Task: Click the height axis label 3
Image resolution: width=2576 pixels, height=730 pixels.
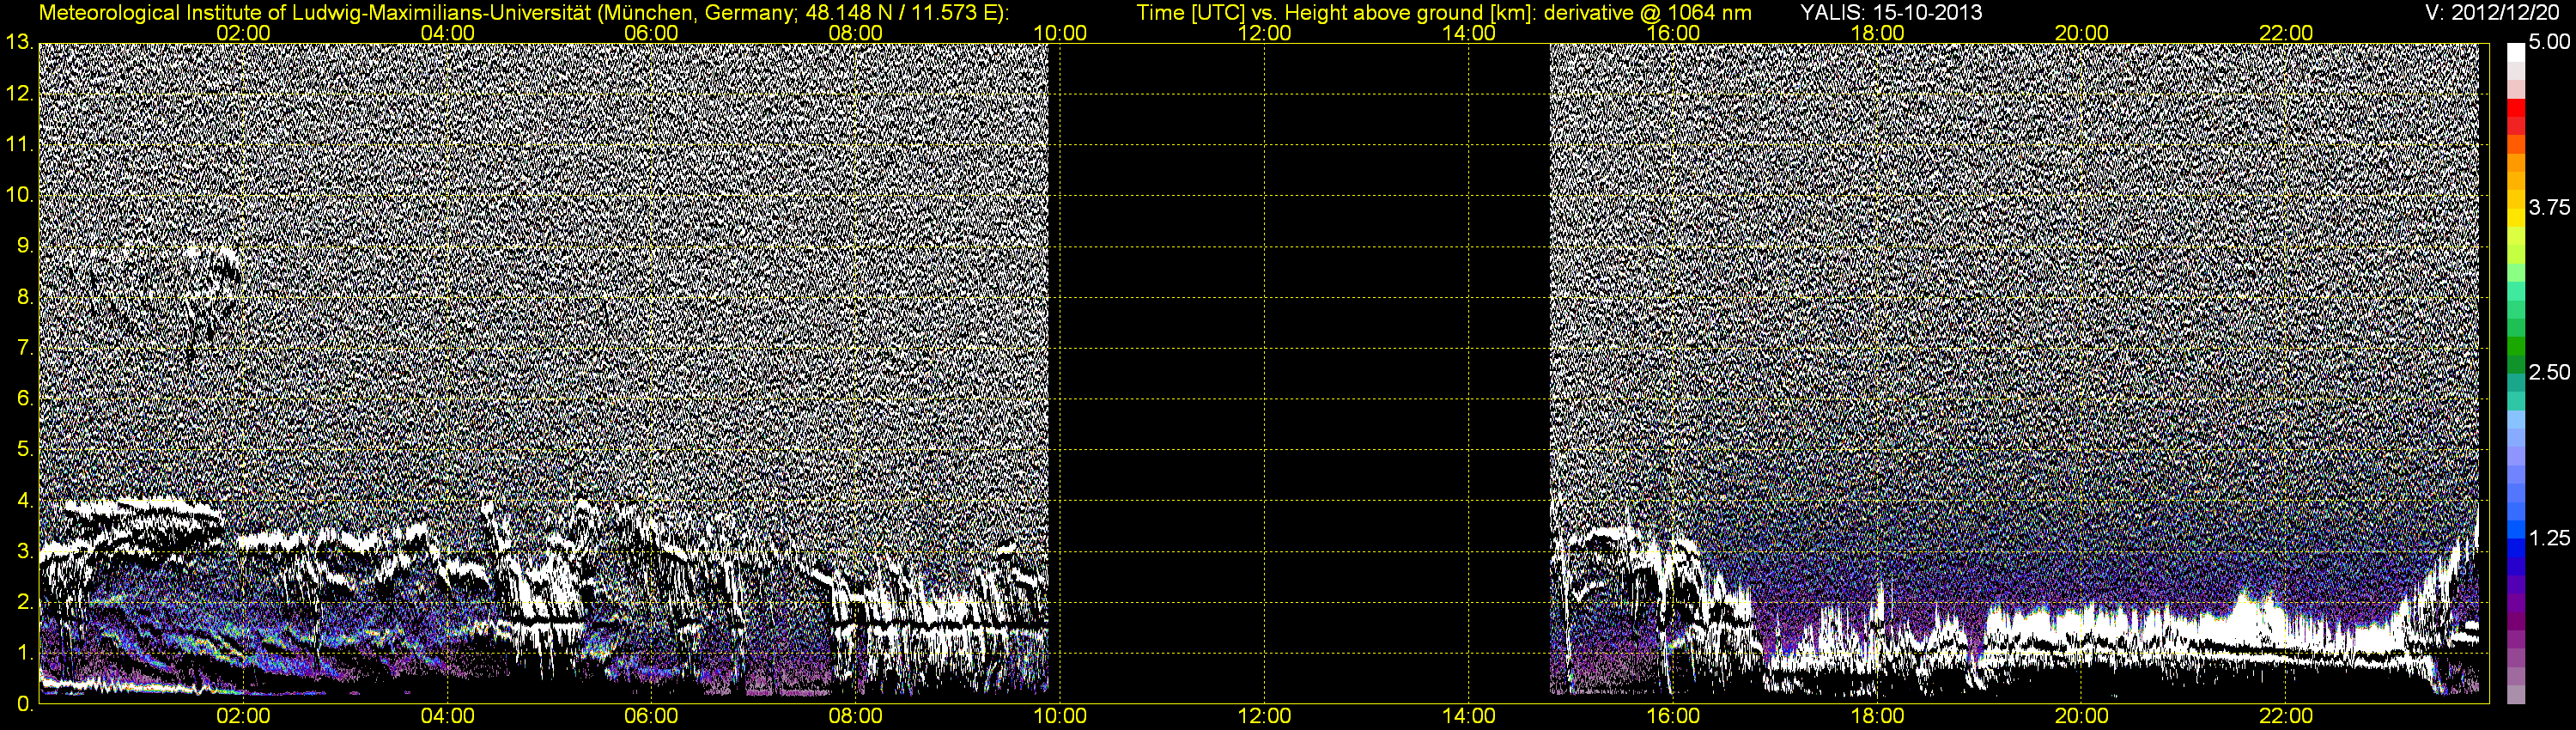Action: (x=23, y=551)
